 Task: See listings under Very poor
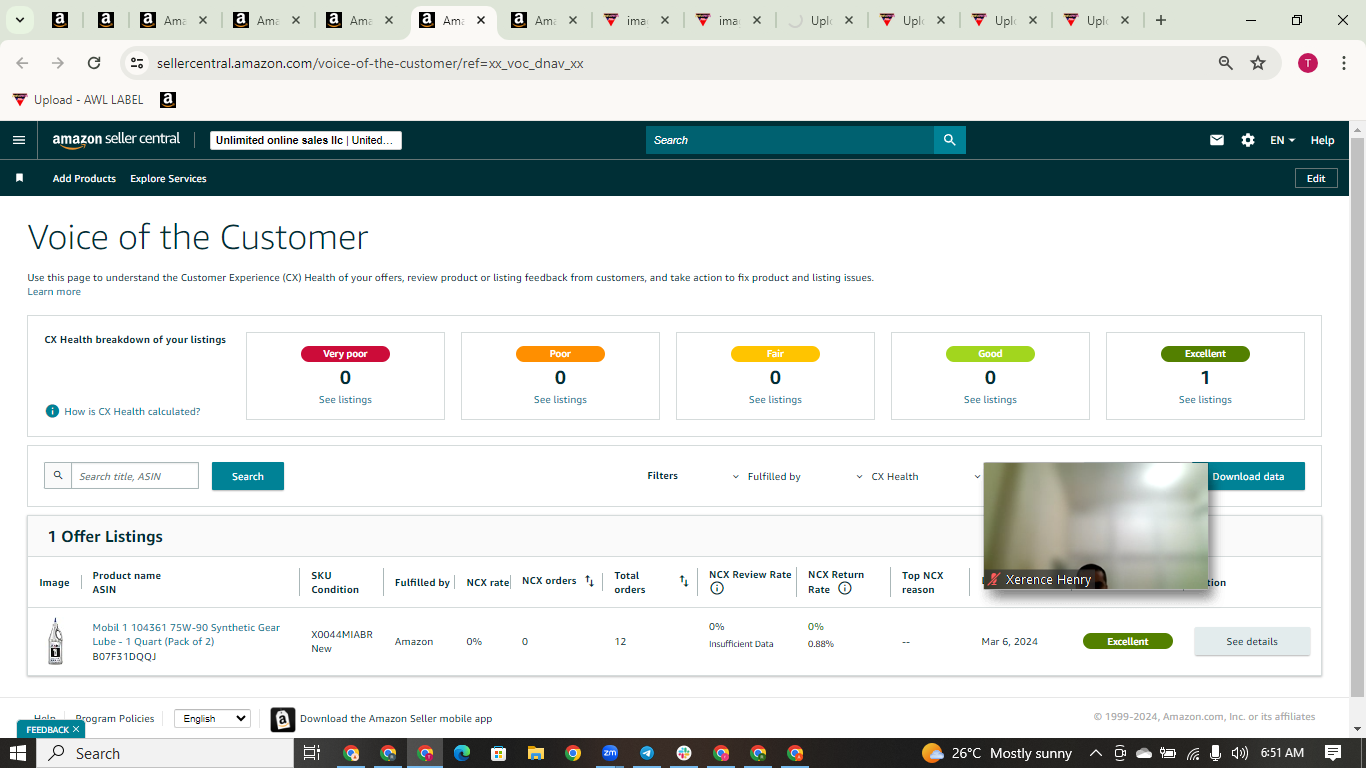tap(345, 400)
